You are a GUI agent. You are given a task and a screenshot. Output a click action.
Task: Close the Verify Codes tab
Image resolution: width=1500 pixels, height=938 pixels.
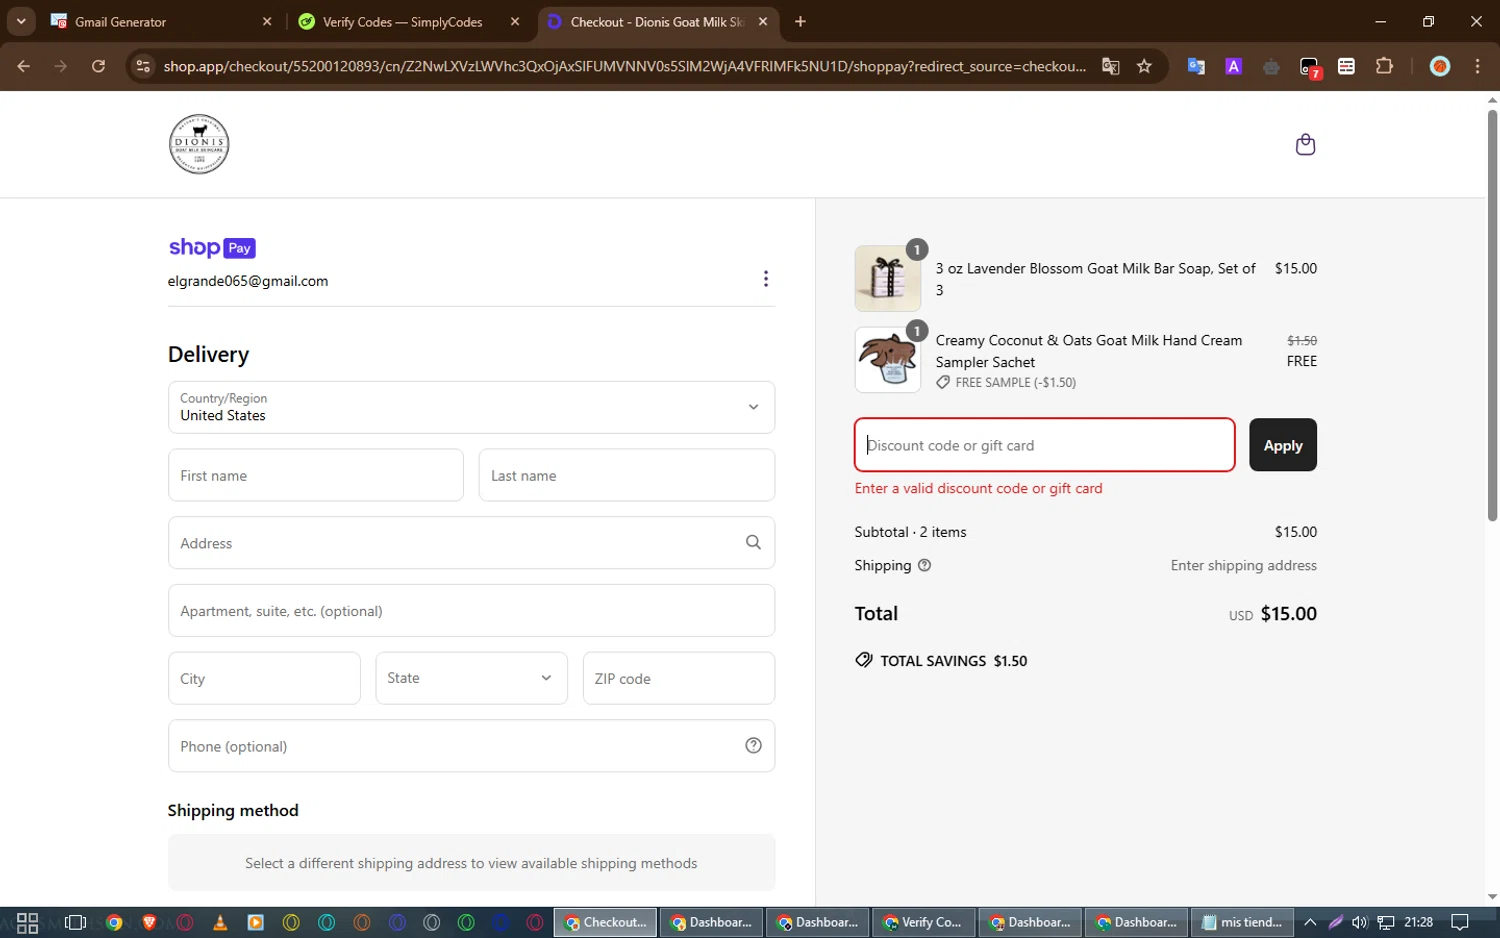point(515,22)
